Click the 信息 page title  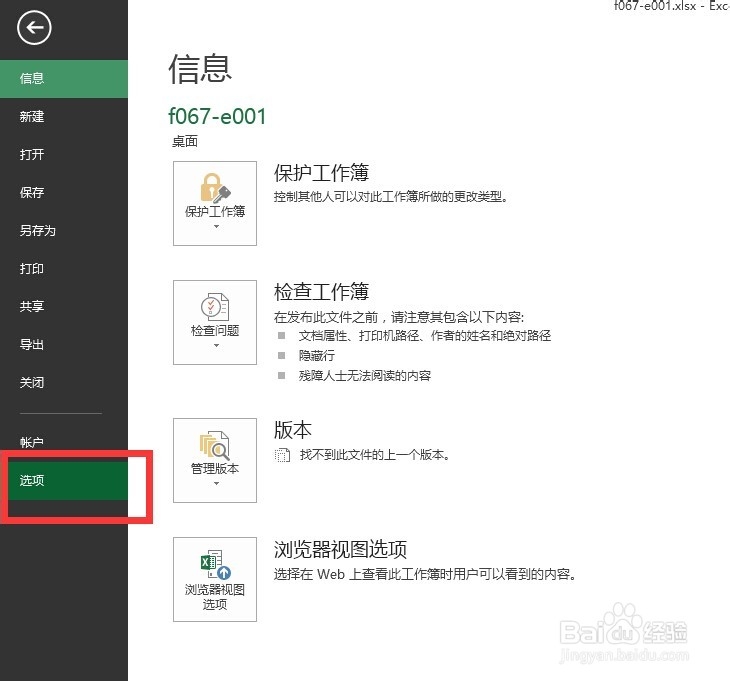[x=200, y=69]
